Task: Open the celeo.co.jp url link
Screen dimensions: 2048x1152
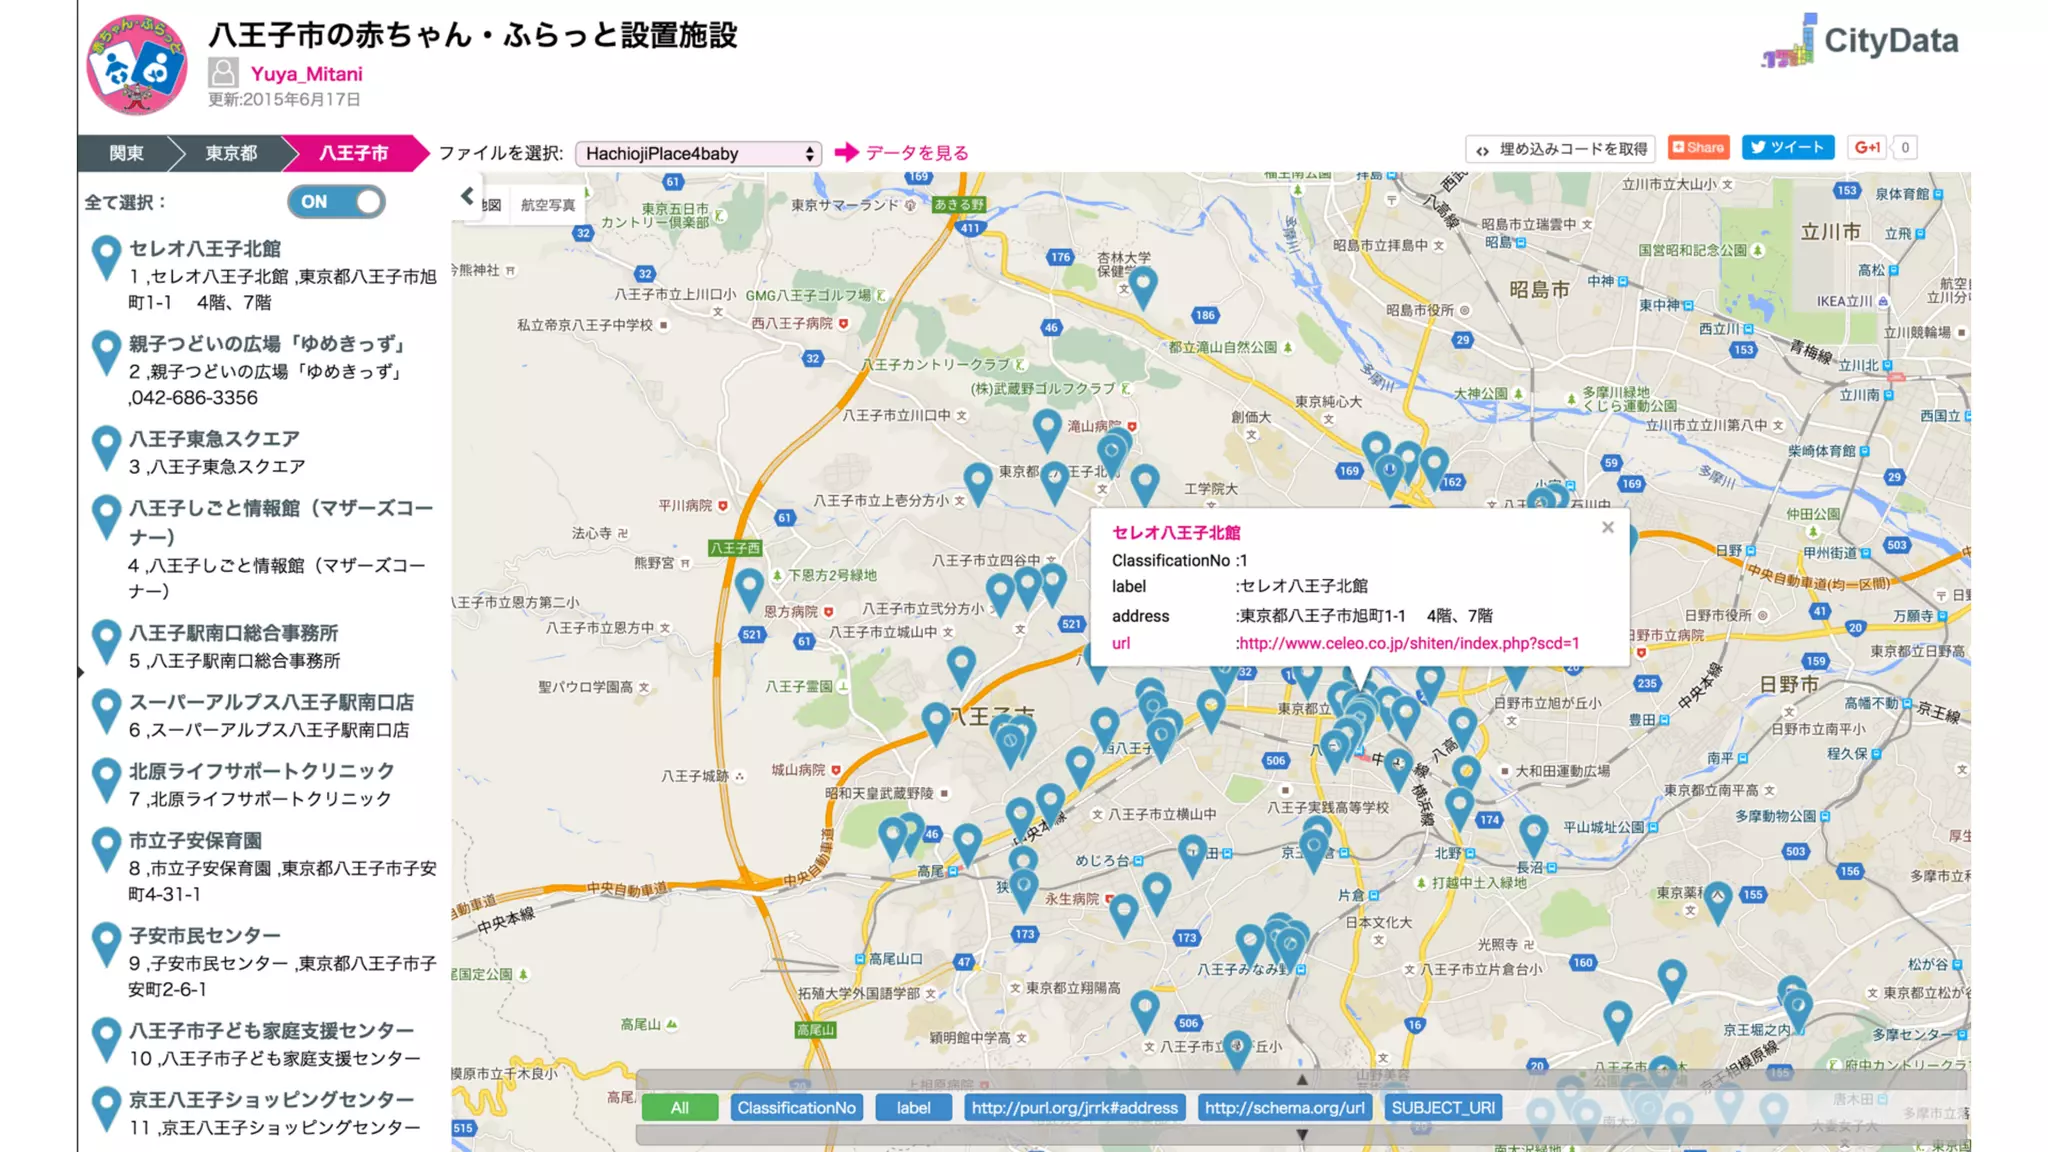Action: [1408, 643]
